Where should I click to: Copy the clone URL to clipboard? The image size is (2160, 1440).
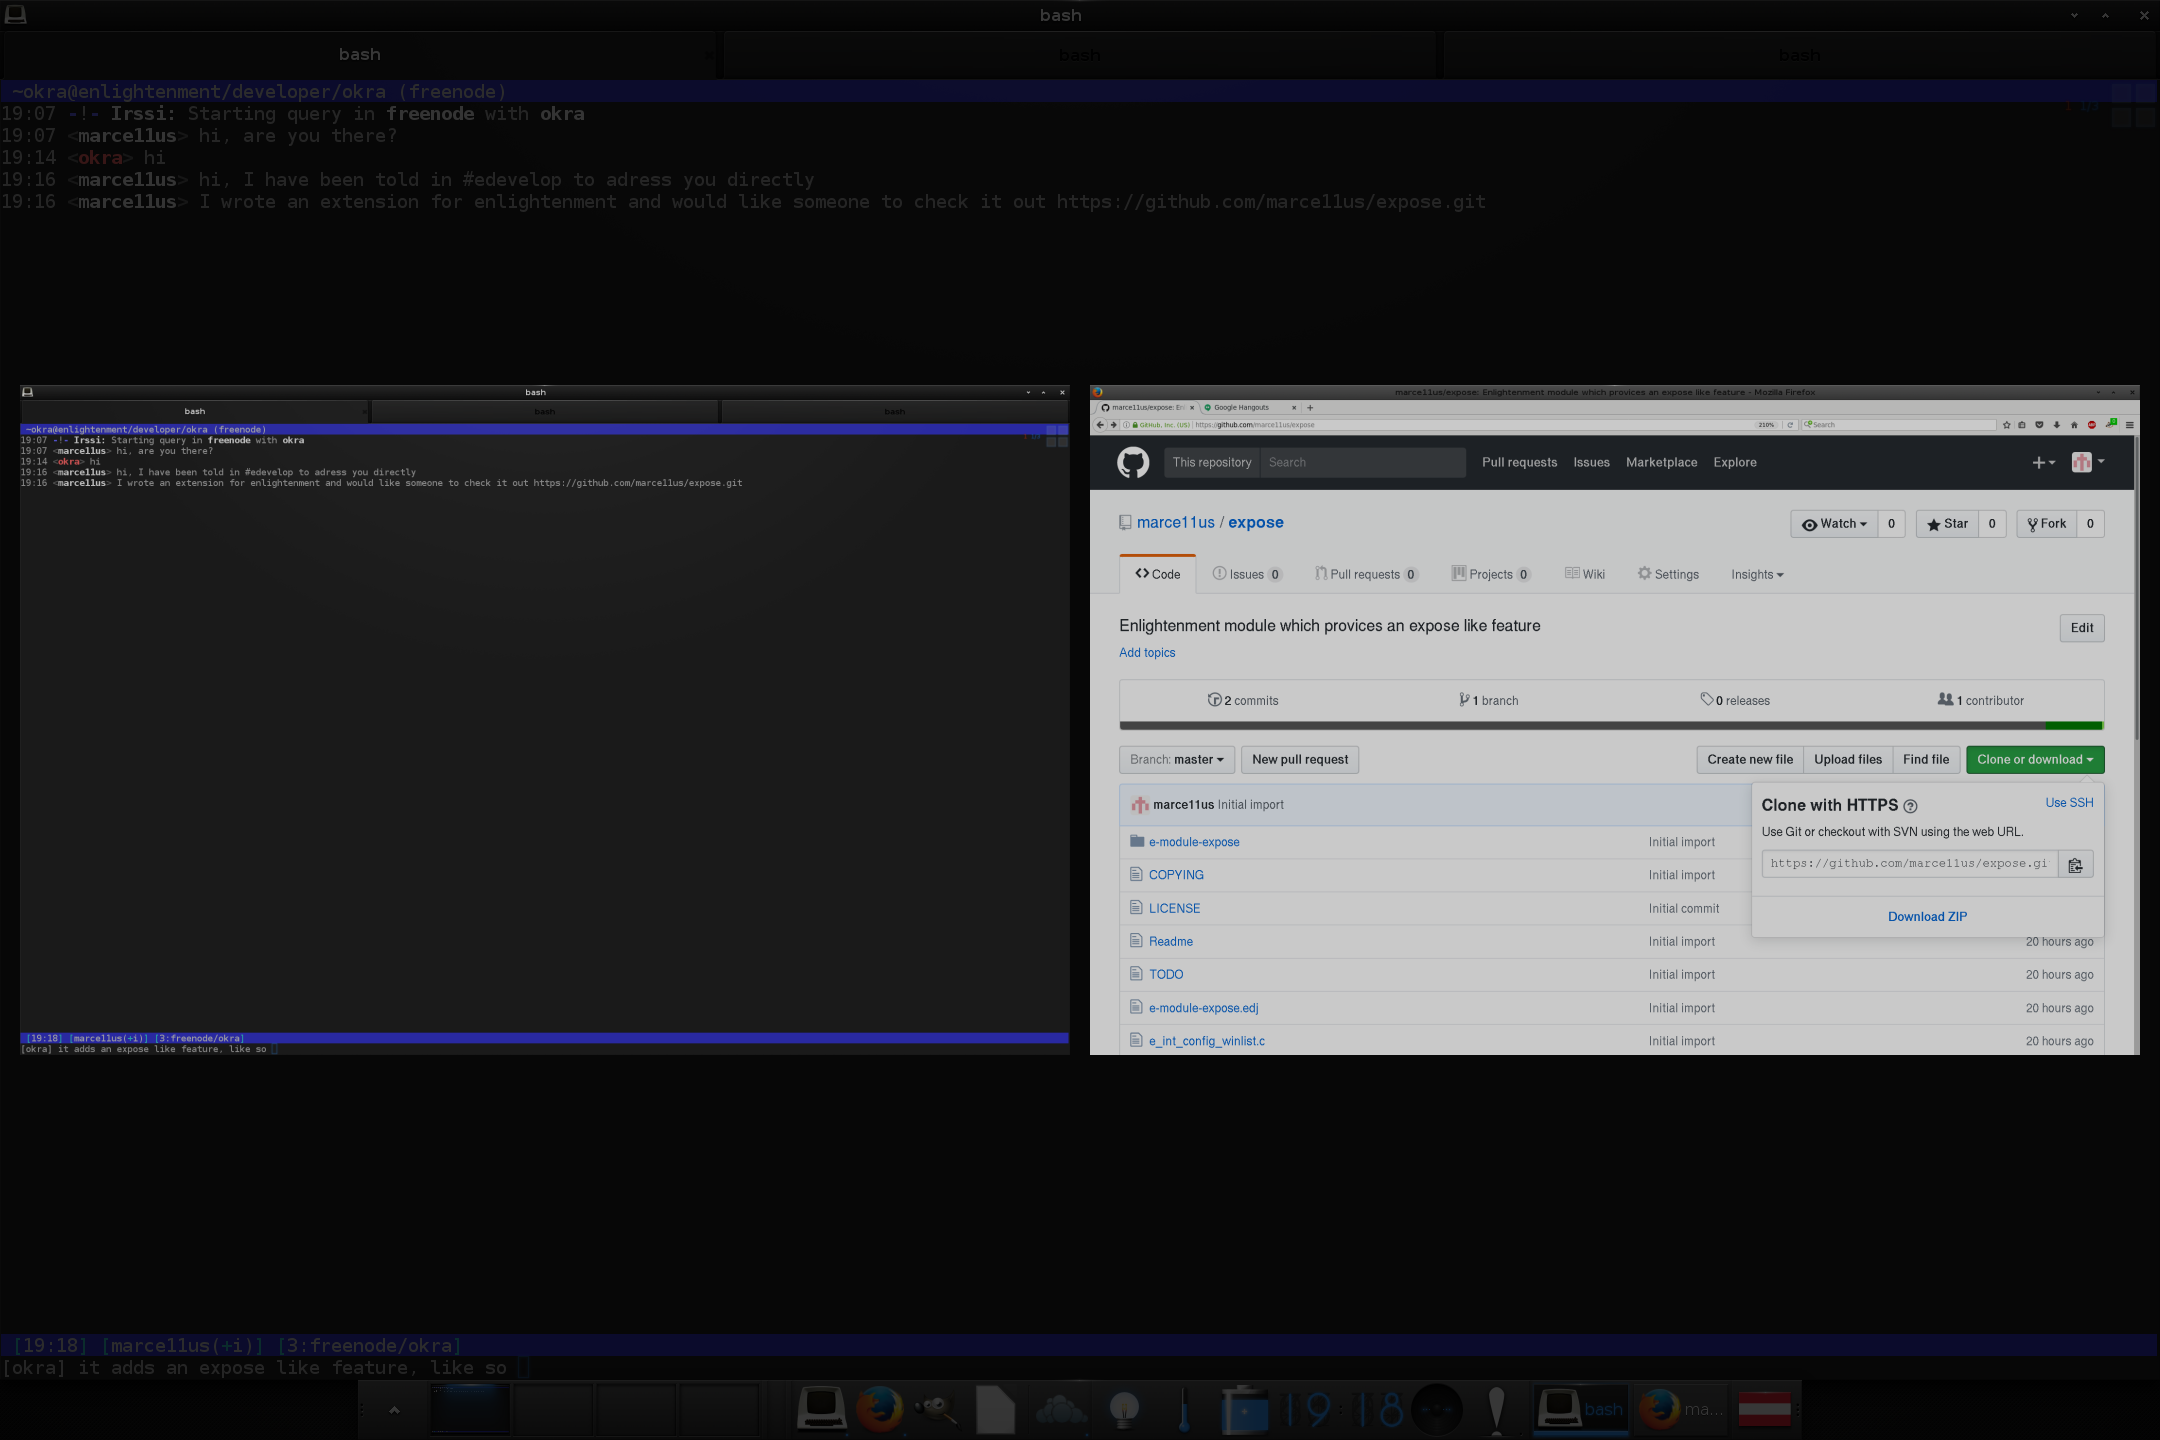tap(2075, 865)
